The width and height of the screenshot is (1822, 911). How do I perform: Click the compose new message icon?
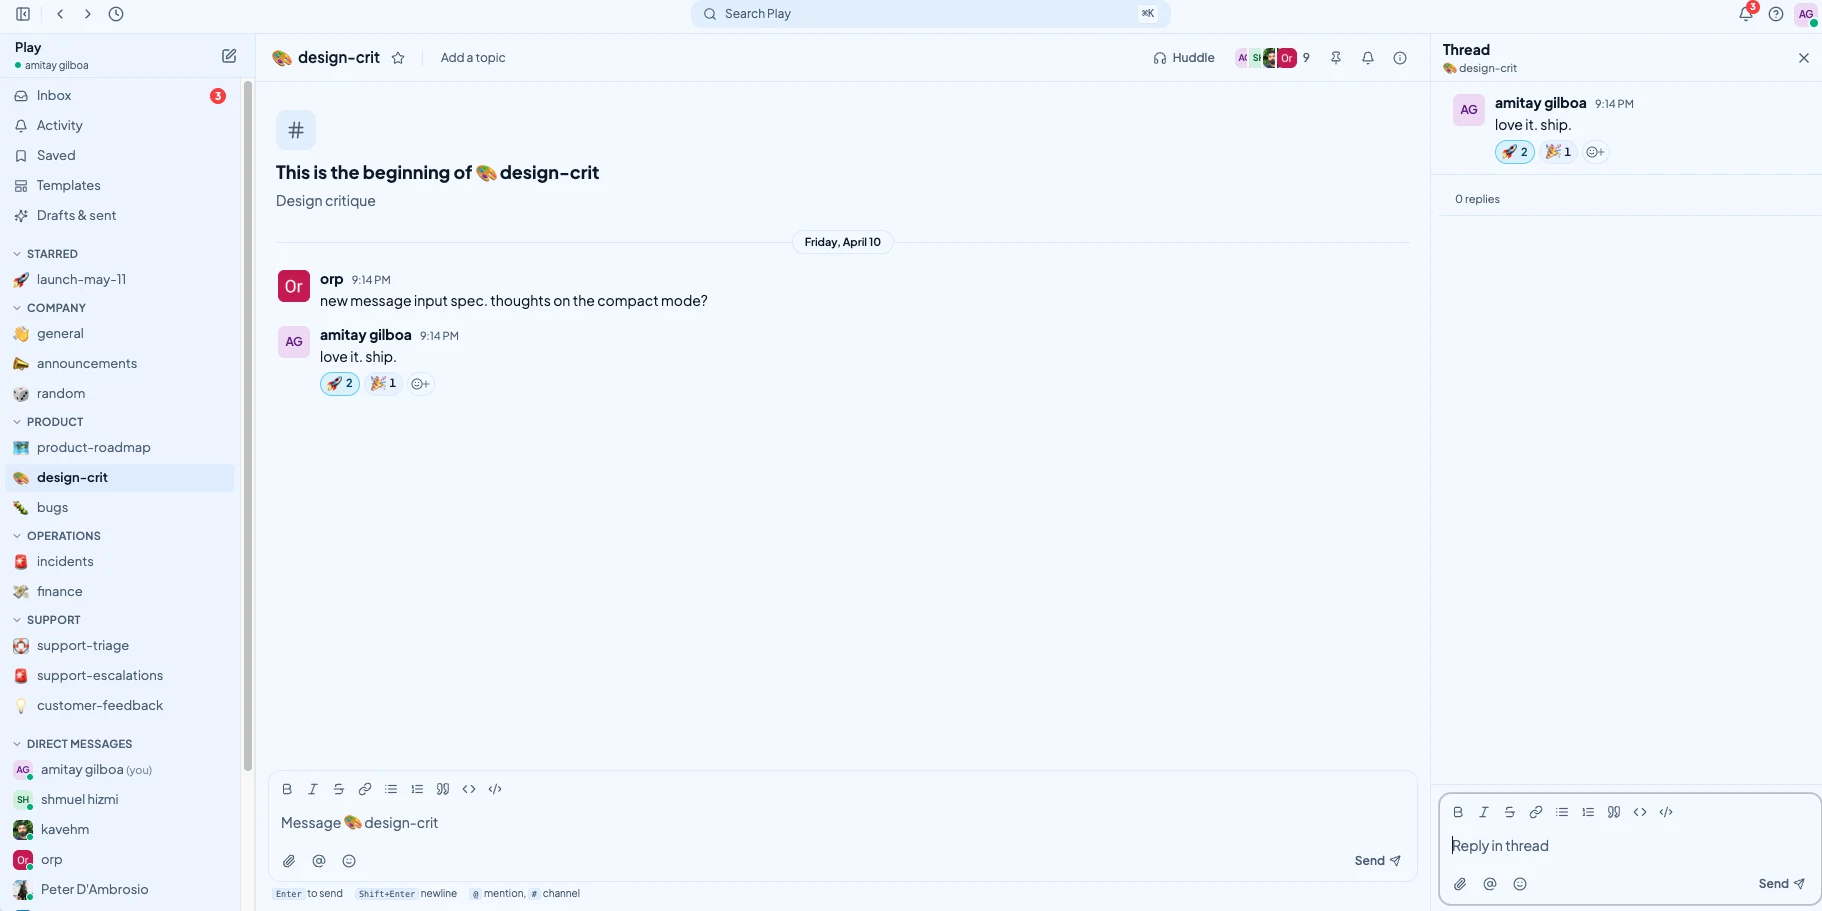point(229,56)
